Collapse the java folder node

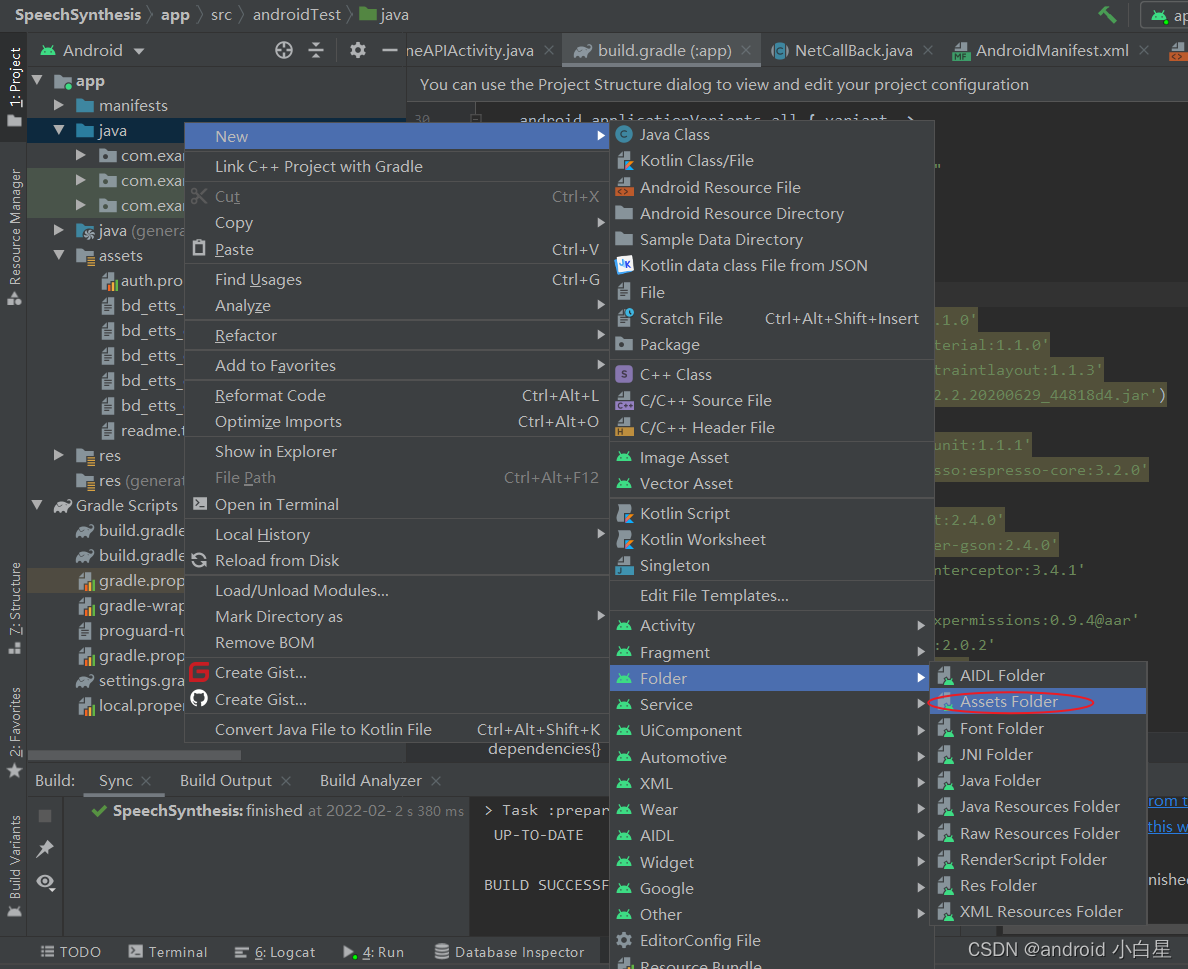(x=59, y=130)
